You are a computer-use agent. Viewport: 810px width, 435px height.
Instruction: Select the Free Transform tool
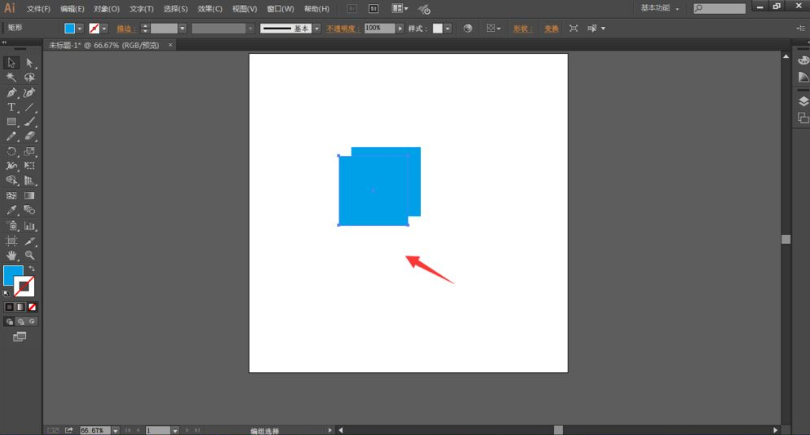coord(29,166)
